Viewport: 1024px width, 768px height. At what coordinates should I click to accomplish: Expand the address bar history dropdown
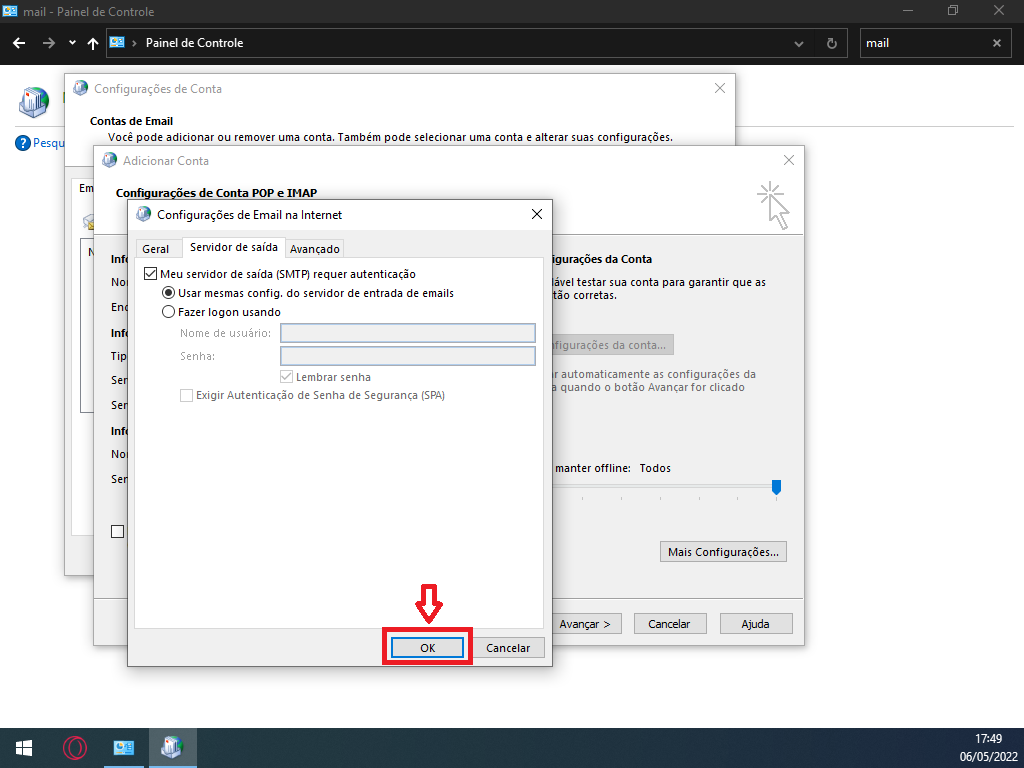click(x=799, y=43)
